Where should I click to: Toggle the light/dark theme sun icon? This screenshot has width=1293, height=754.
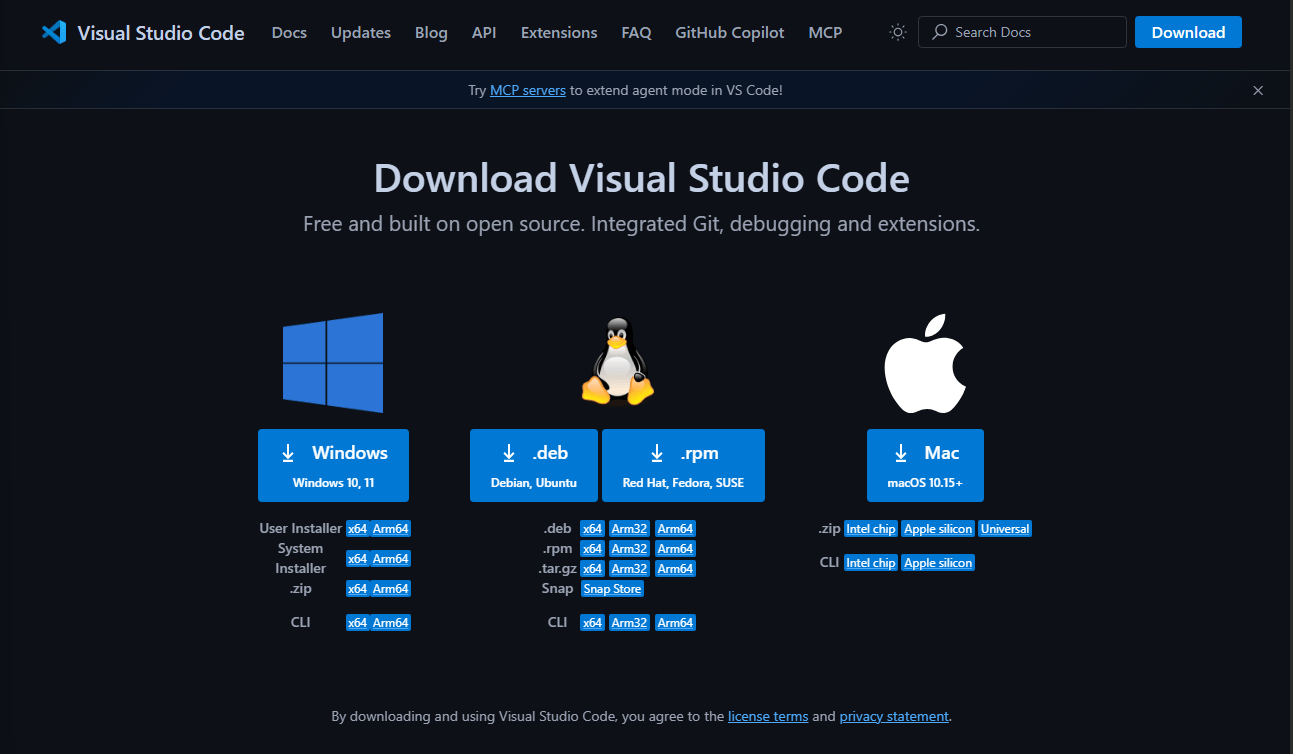(898, 32)
